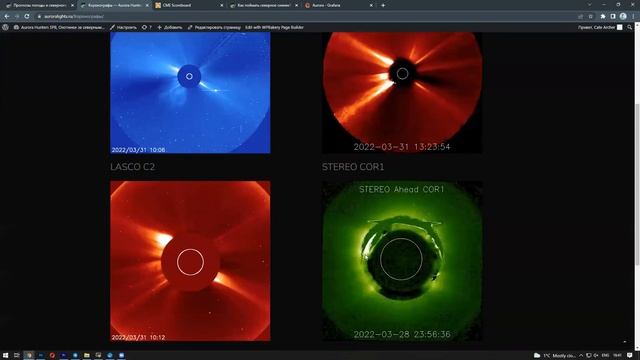640x360 pixels.
Task: Click Добавить in admin bar
Action: [x=170, y=27]
